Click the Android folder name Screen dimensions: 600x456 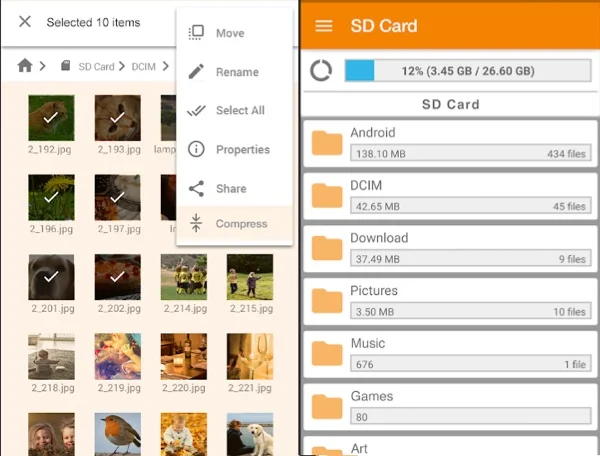(373, 133)
